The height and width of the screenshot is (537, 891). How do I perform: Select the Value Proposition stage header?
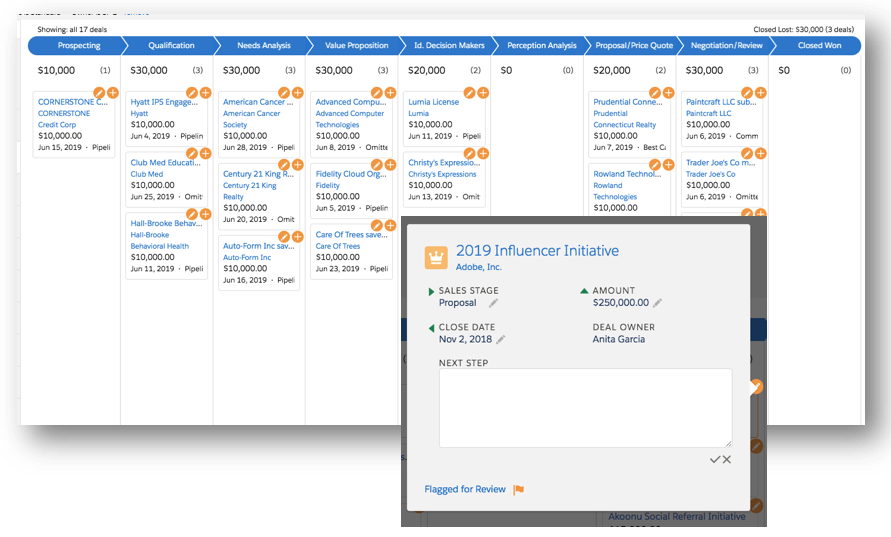356,45
